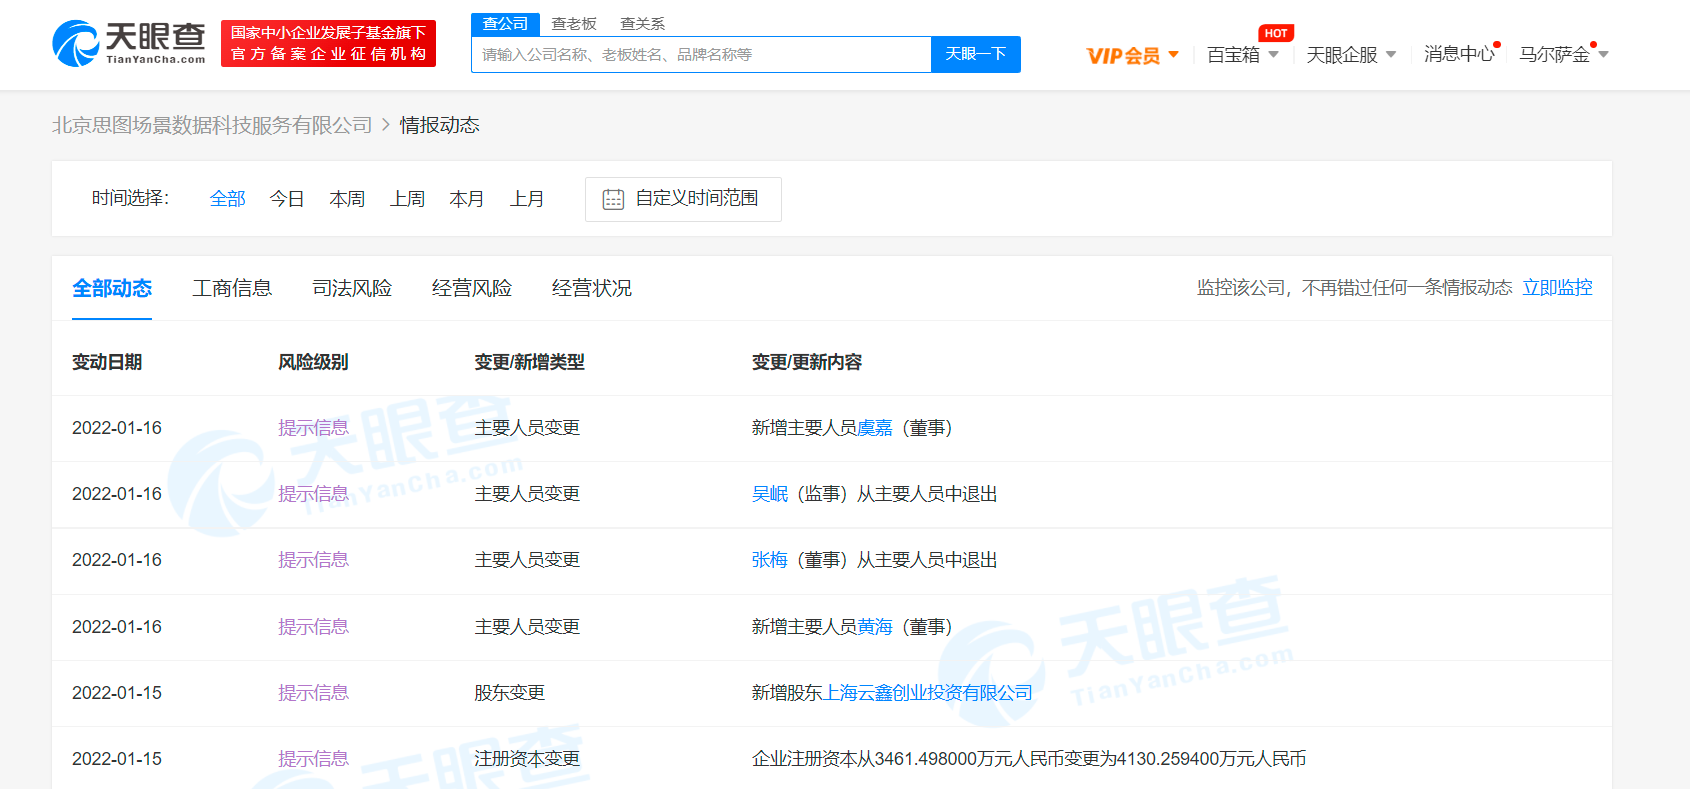Image resolution: width=1690 pixels, height=789 pixels.
Task: Select the 查公司 search tab
Action: click(x=505, y=24)
